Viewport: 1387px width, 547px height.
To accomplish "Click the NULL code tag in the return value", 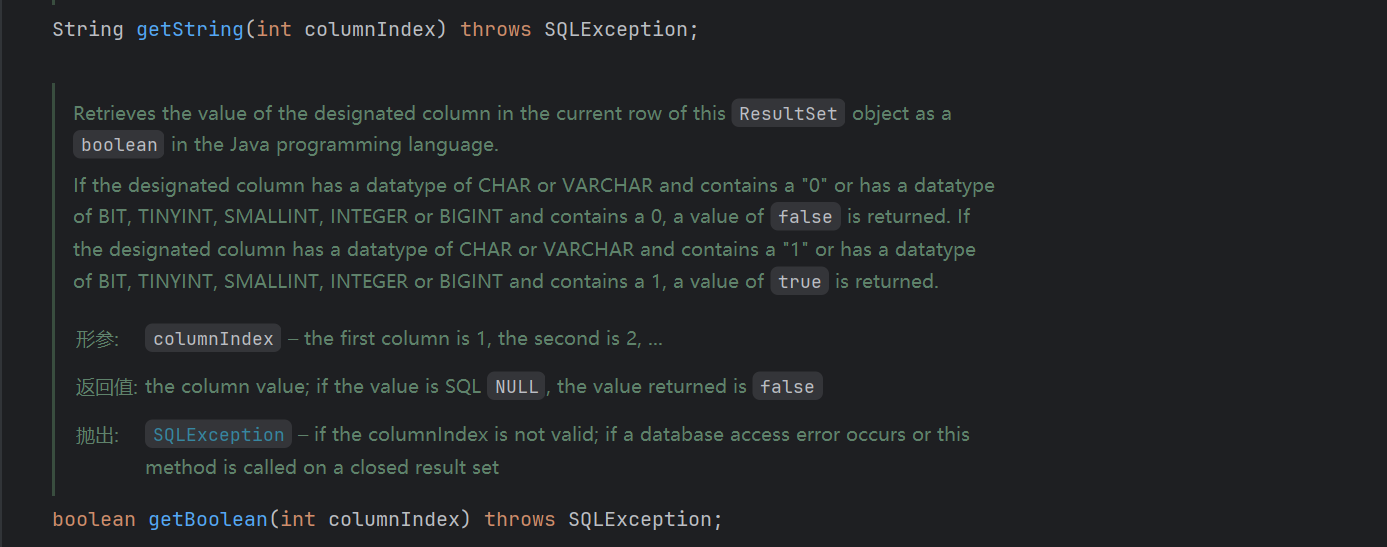I will pos(516,387).
